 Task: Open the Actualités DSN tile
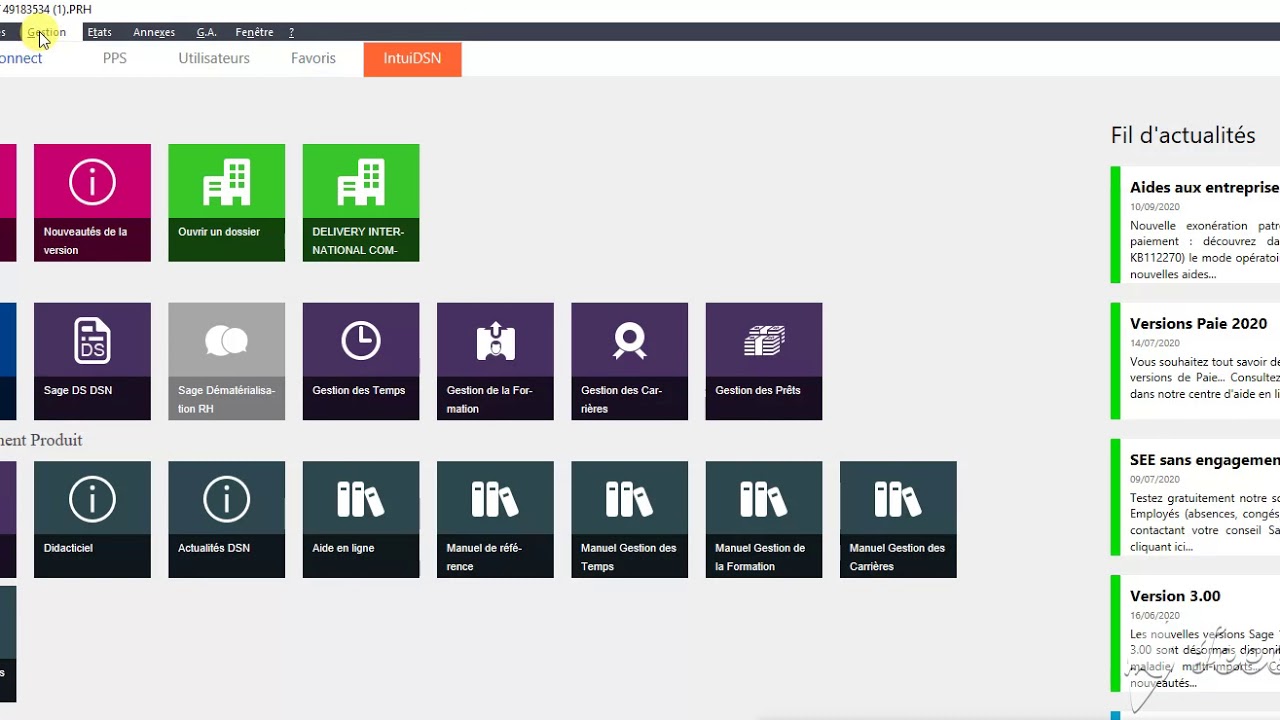click(x=226, y=519)
